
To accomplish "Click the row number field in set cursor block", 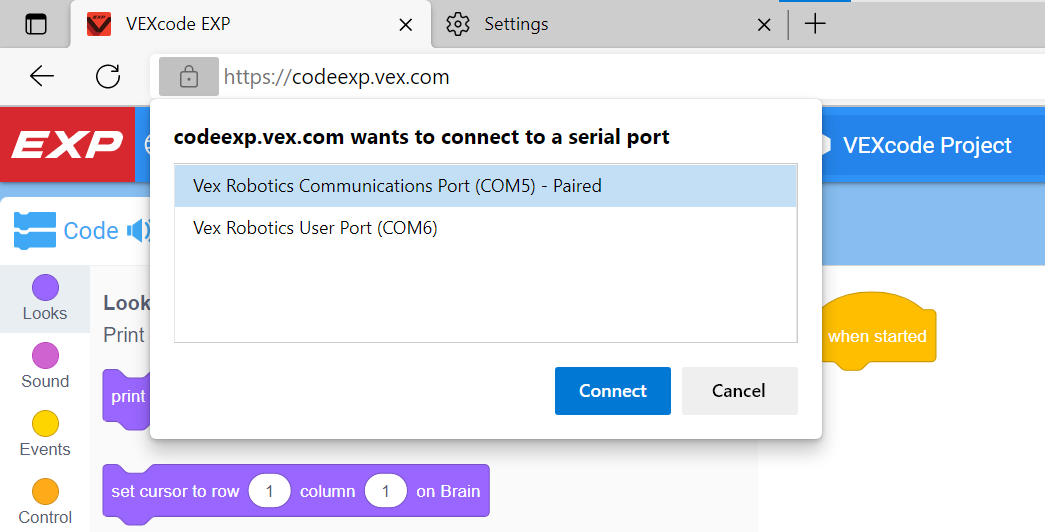I will 269,491.
